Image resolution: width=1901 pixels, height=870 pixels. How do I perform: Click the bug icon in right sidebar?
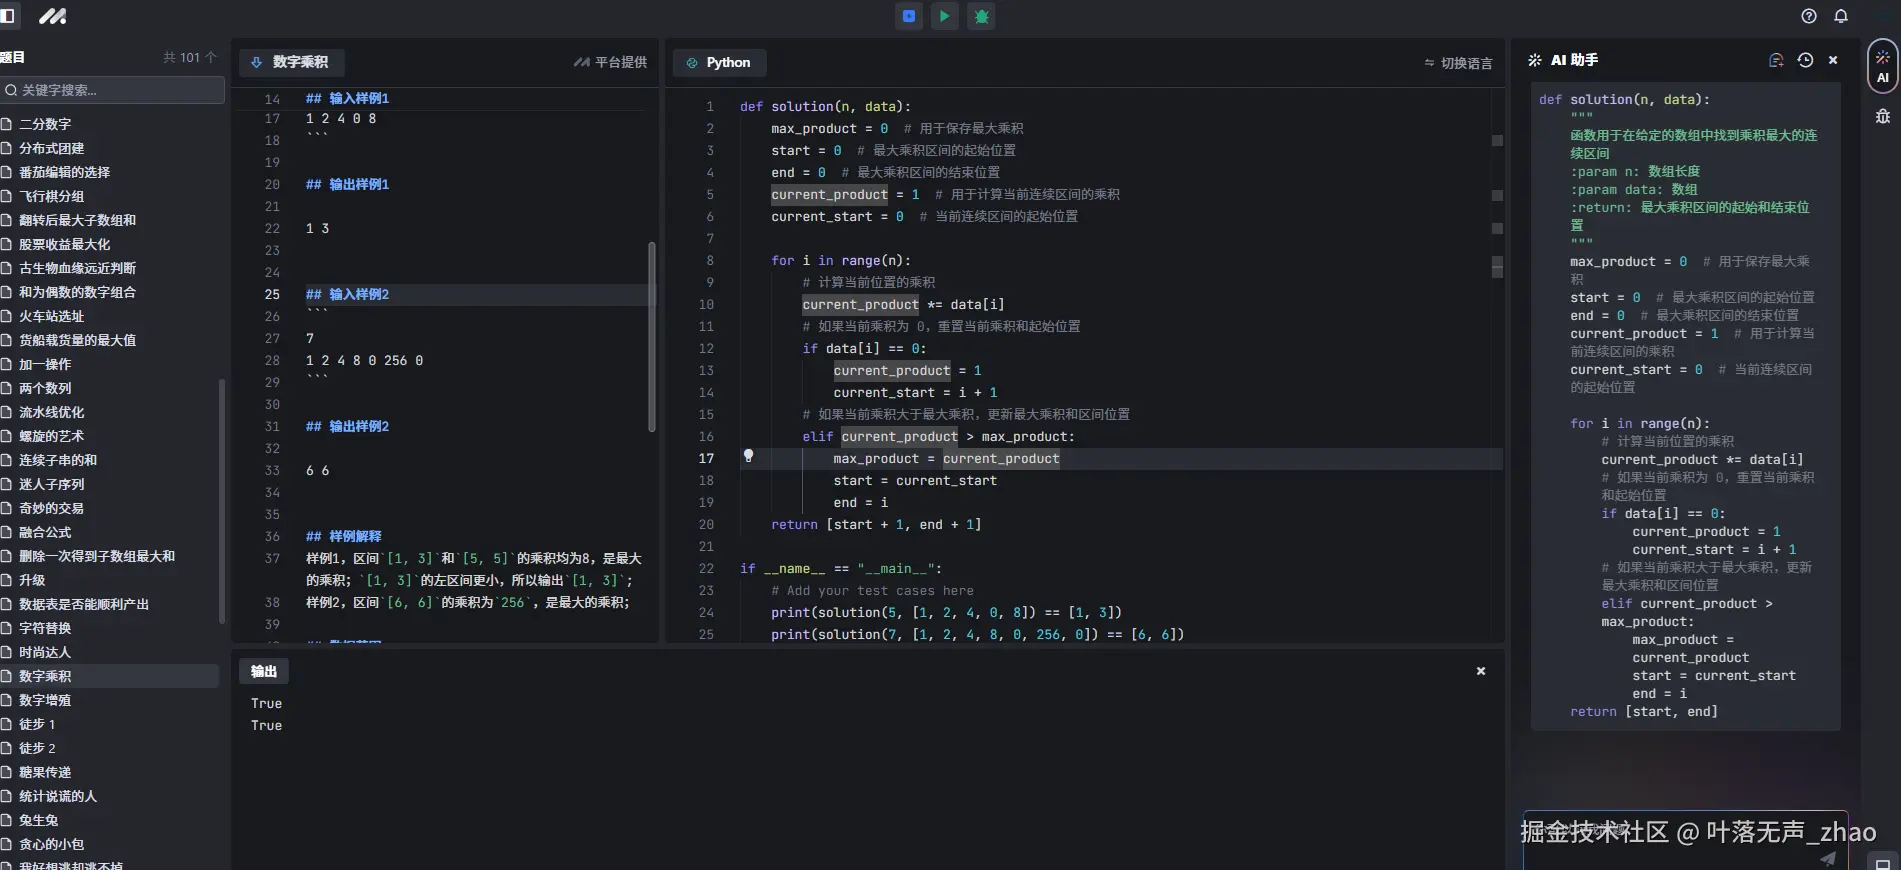(1882, 116)
